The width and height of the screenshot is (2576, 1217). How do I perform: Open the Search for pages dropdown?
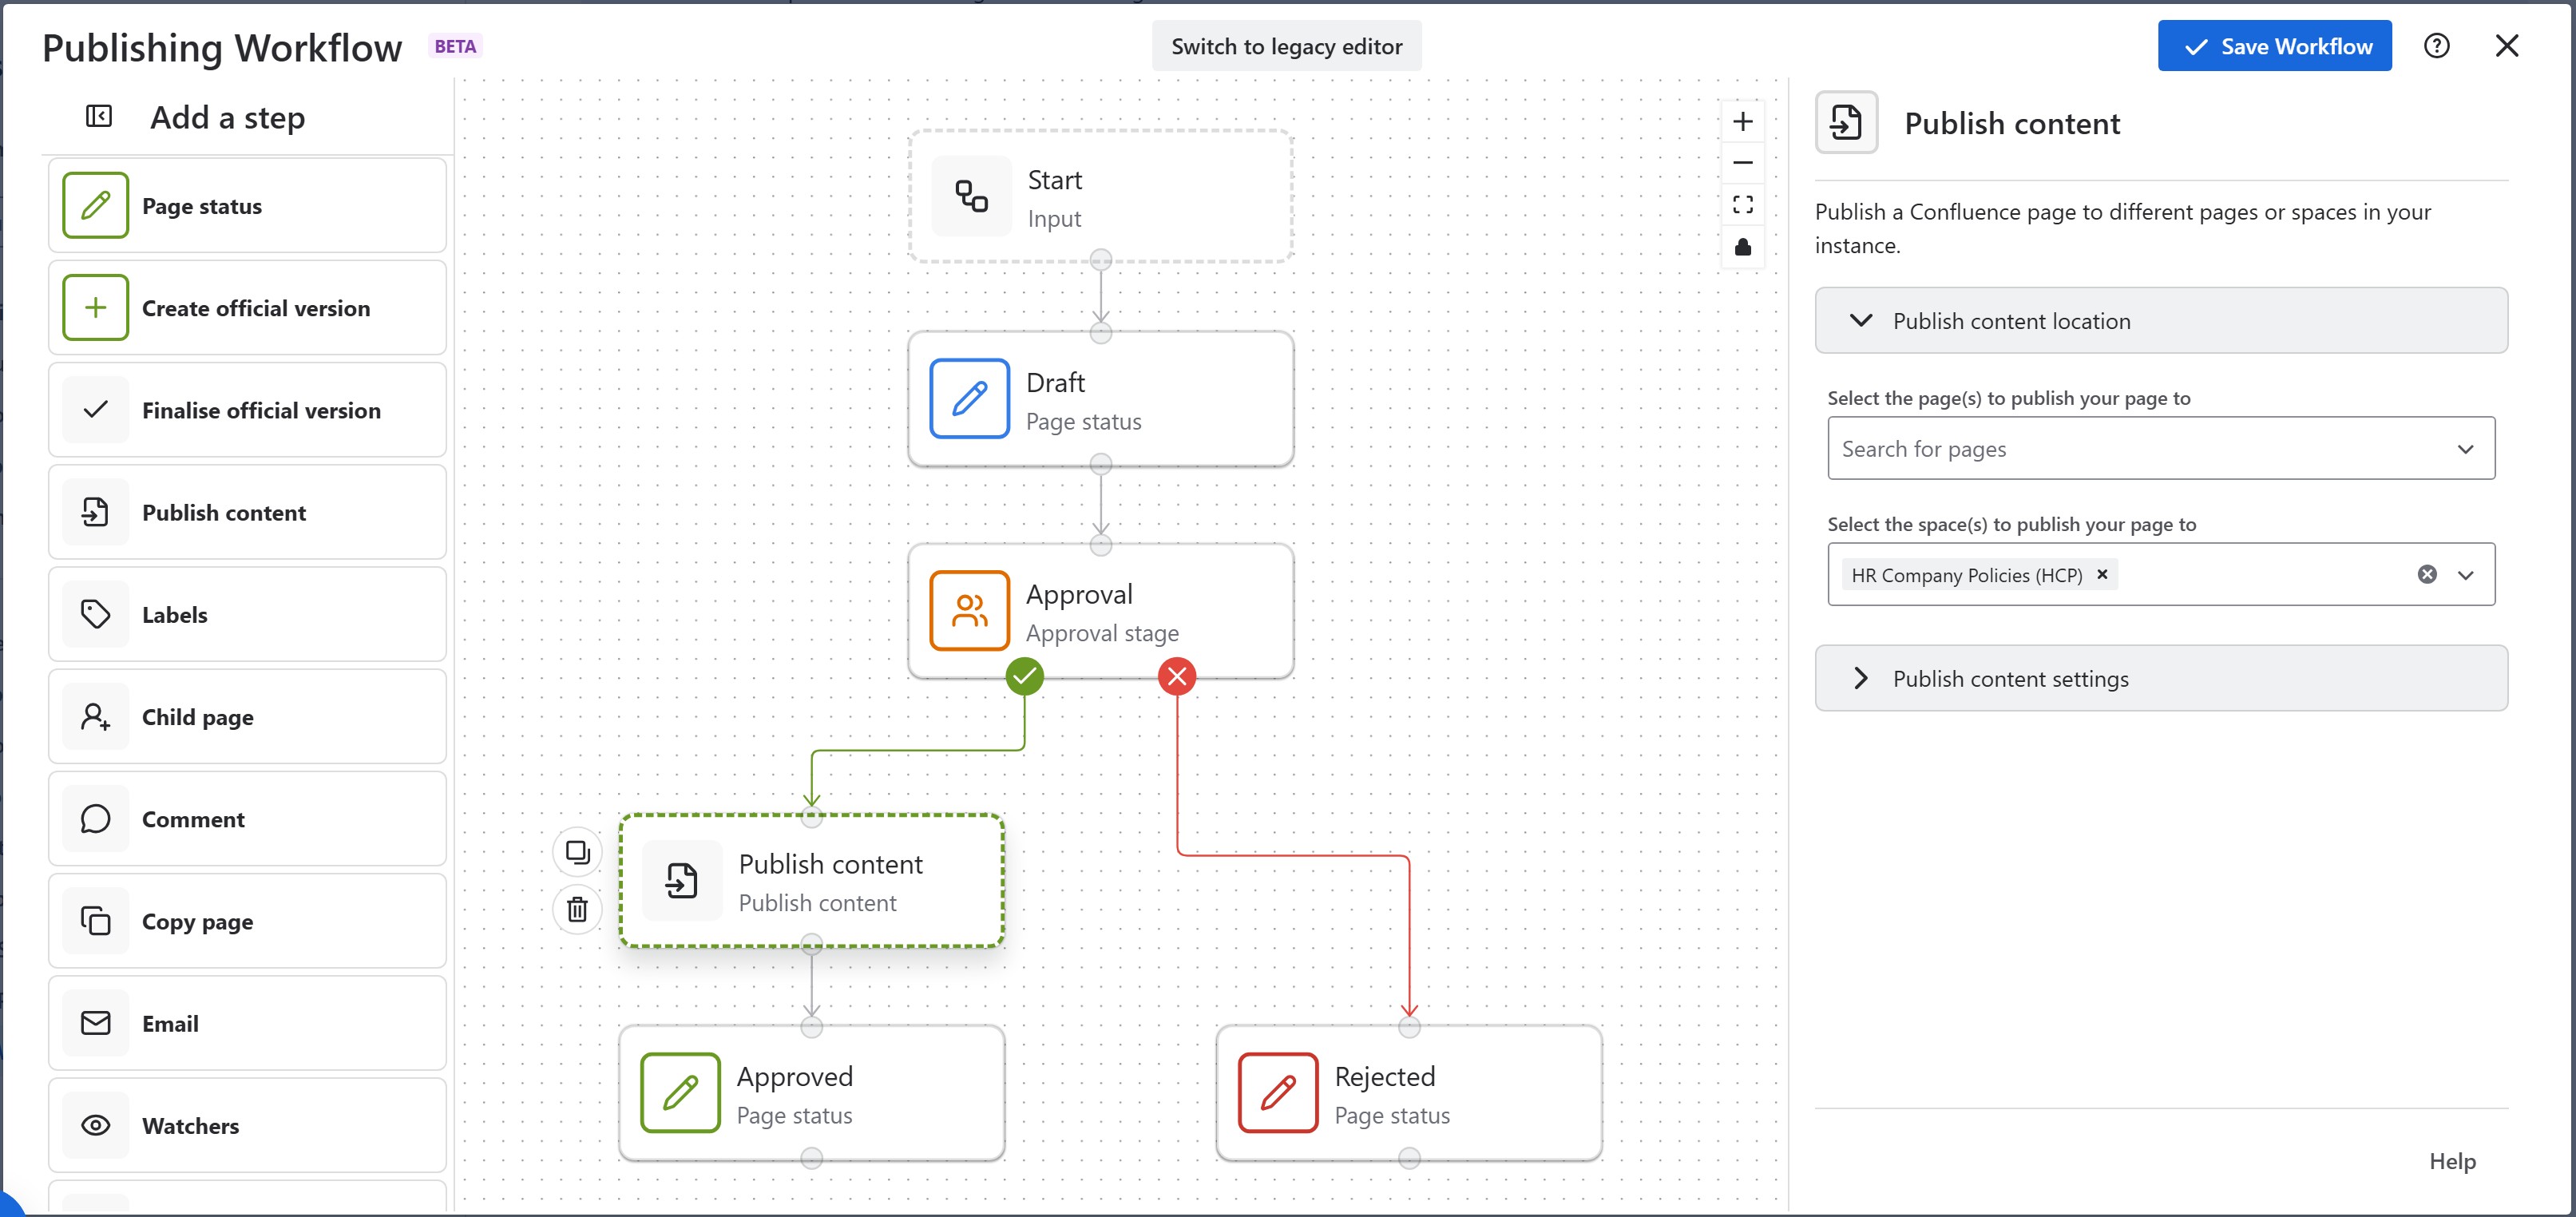(x=2160, y=449)
